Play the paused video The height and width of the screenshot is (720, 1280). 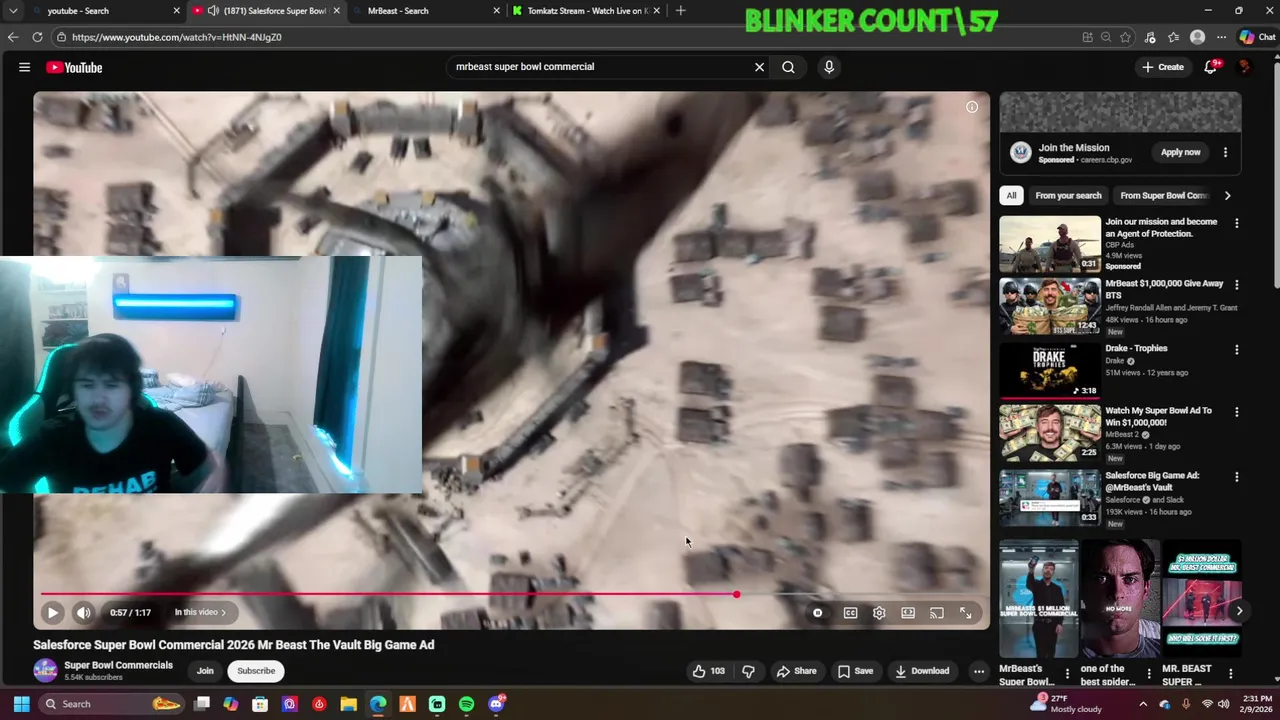point(53,613)
